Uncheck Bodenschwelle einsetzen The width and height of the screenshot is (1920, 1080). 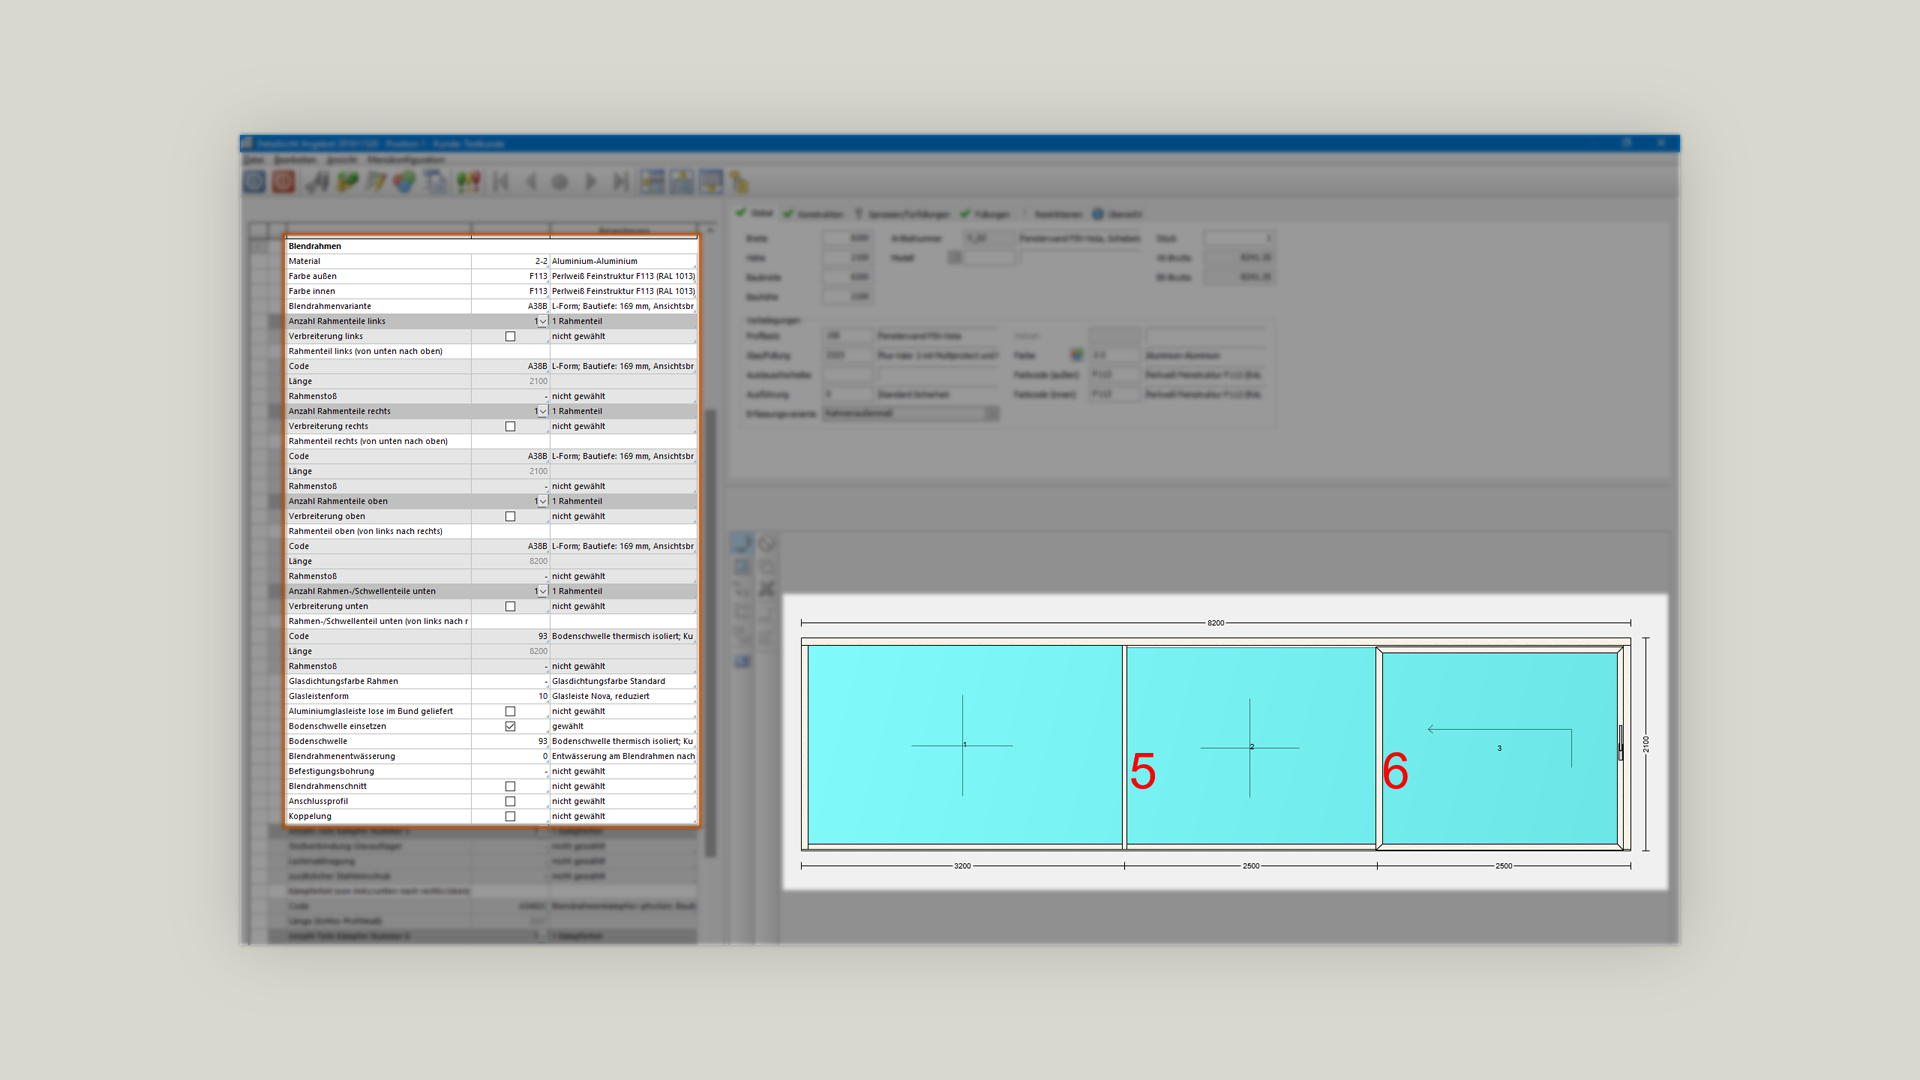pos(510,727)
